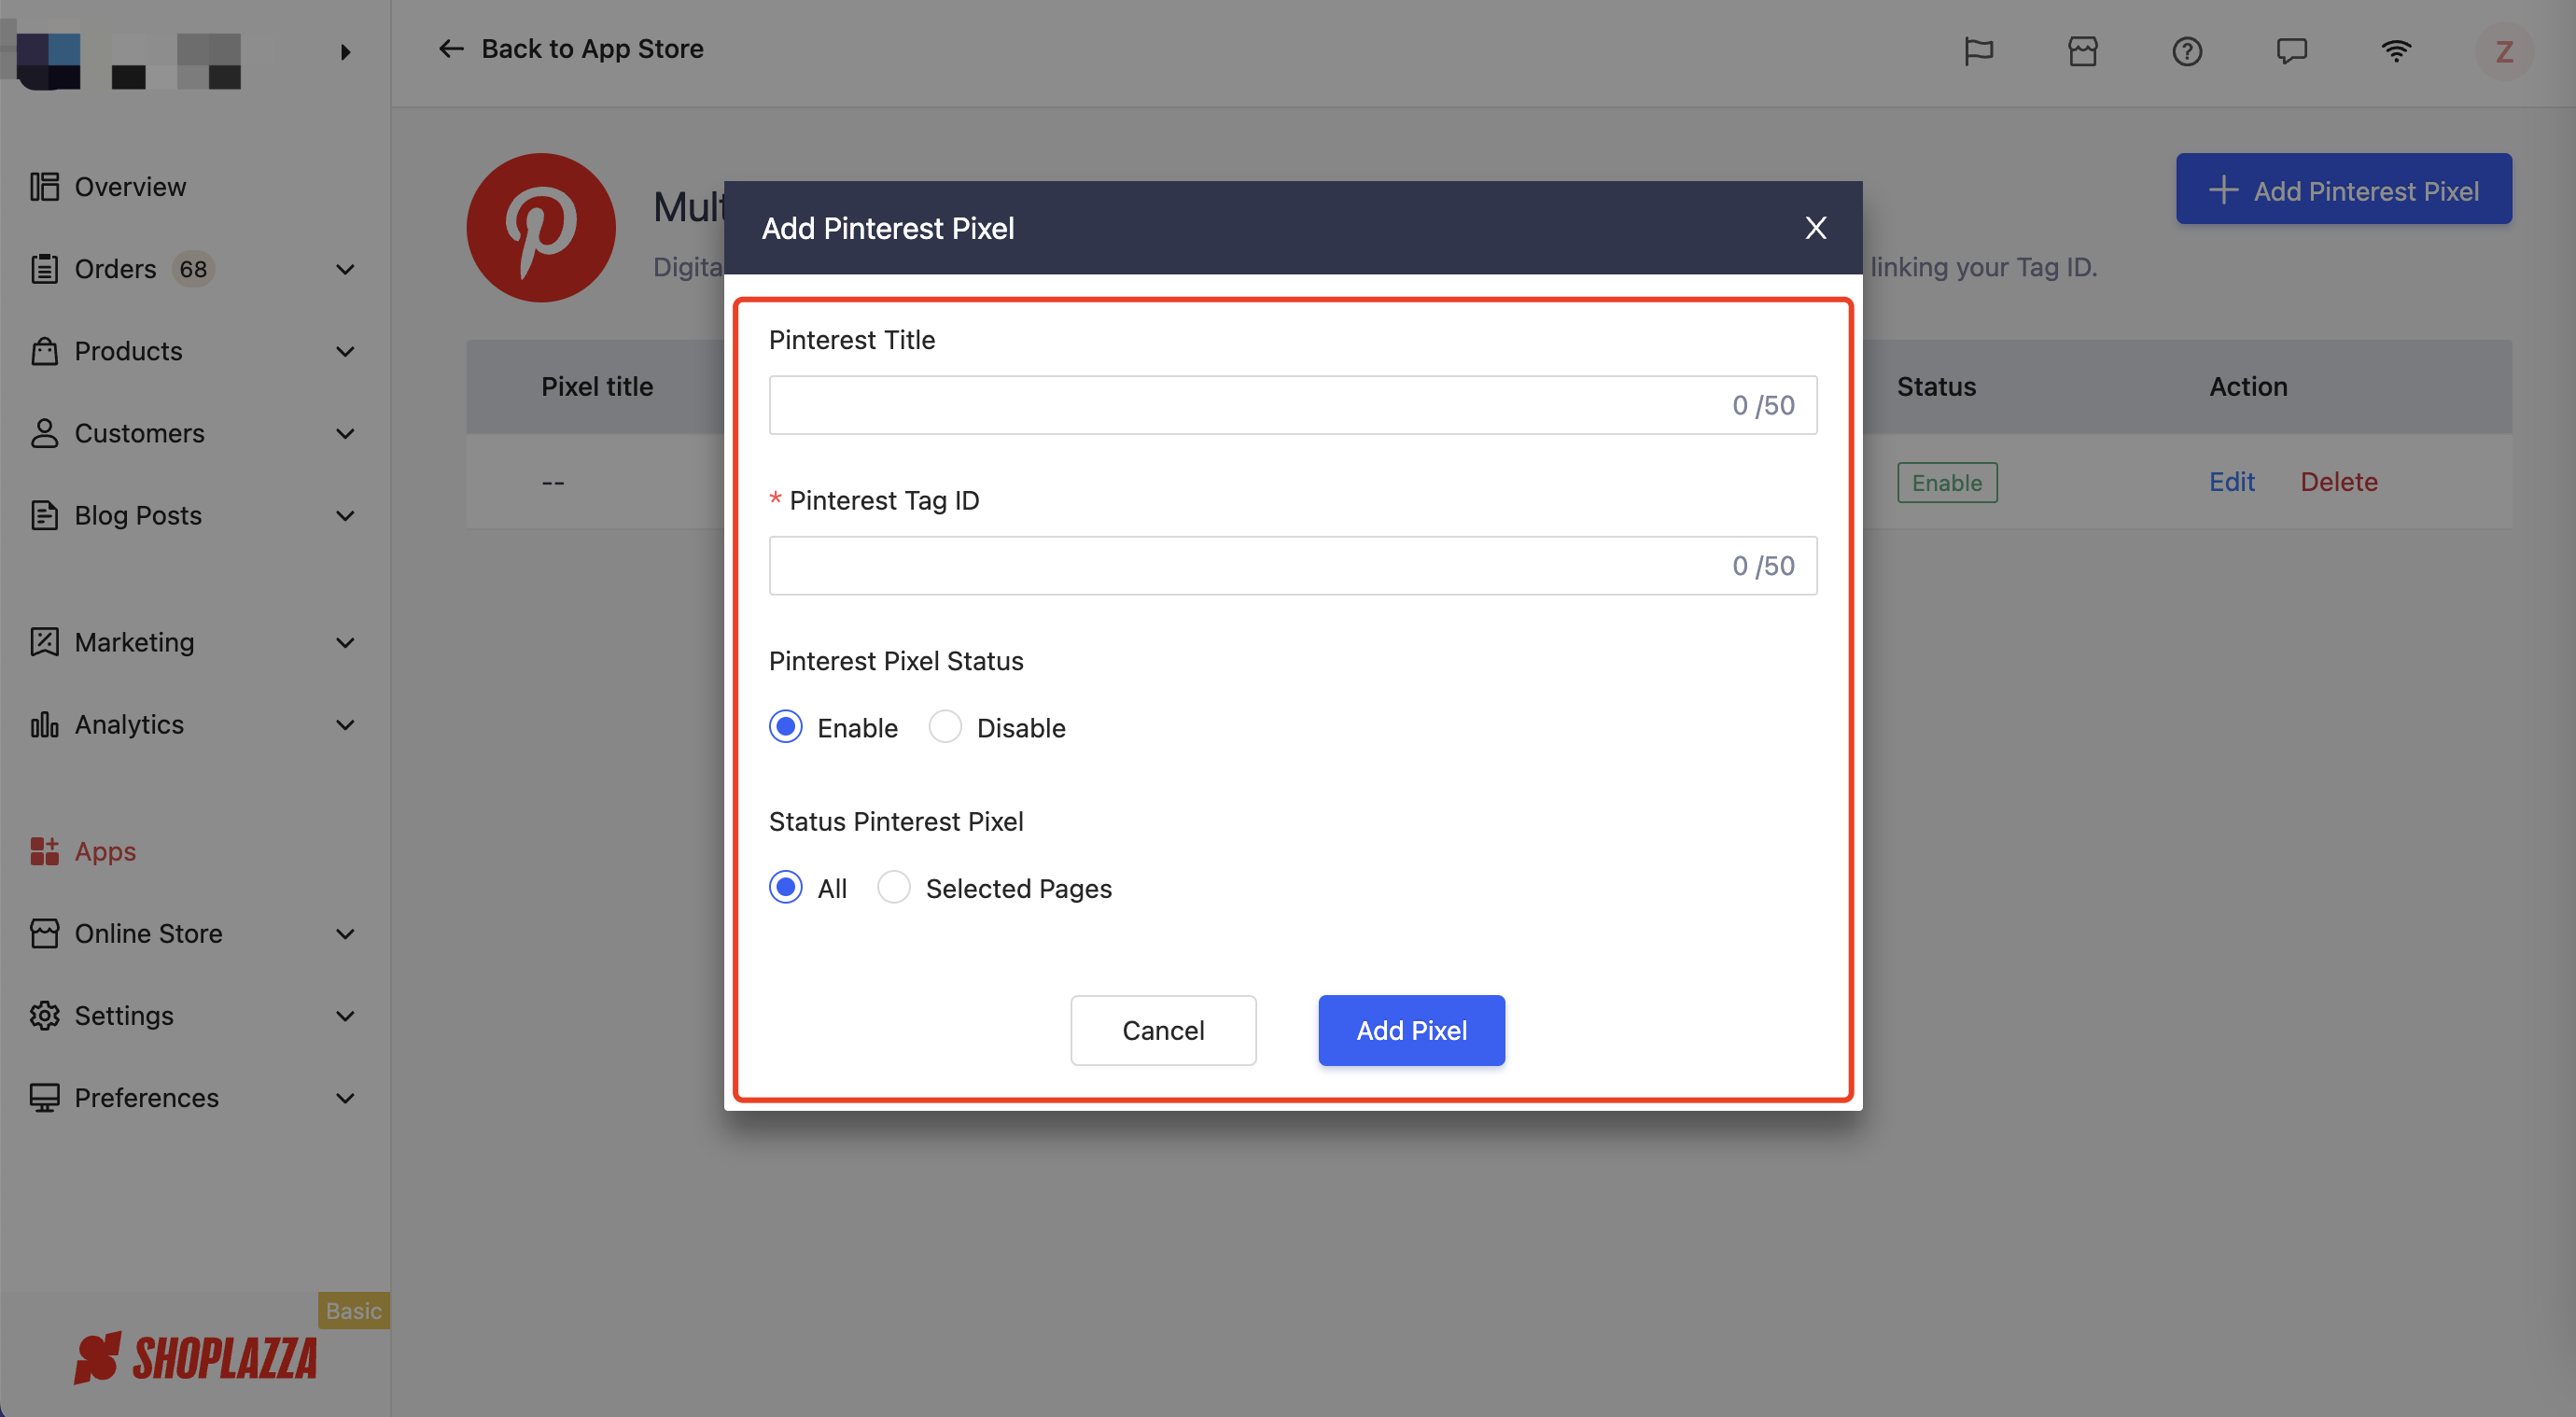Click the Pinterest logo icon
This screenshot has height=1417, width=2576.
coord(541,228)
